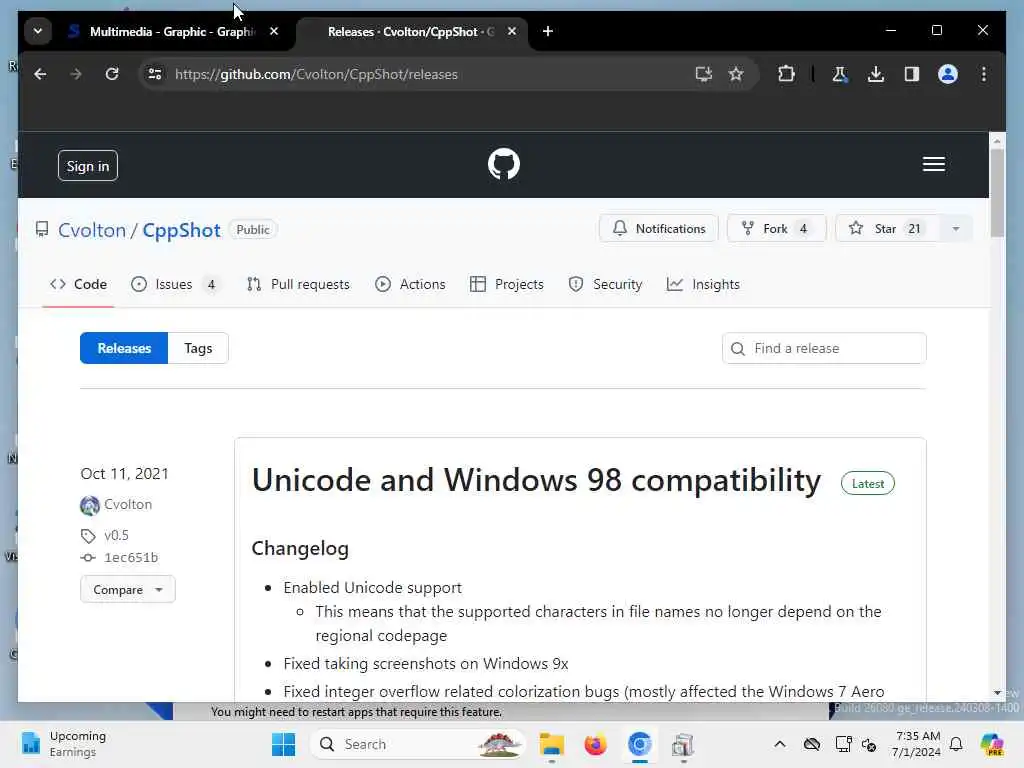Open the Cvolton author link under release date
1024x768 pixels.
(128, 504)
